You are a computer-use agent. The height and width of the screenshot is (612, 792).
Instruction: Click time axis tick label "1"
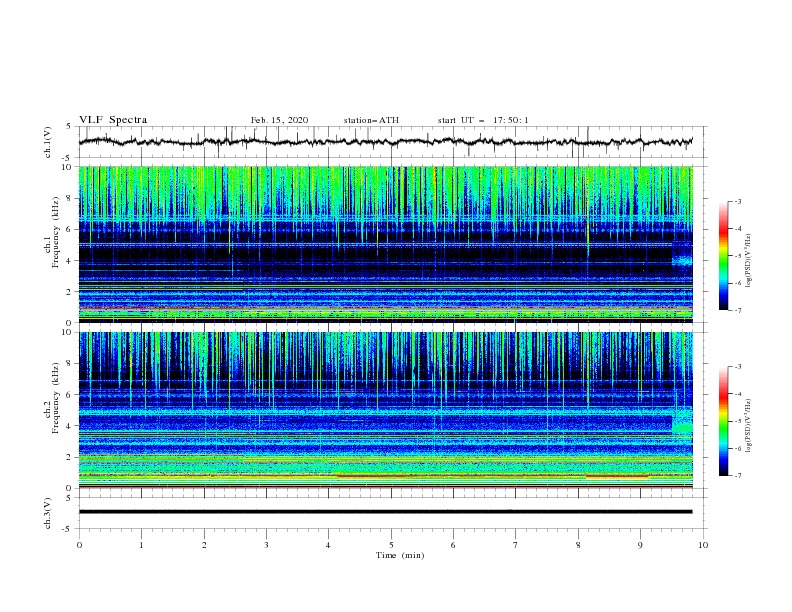pyautogui.click(x=141, y=545)
